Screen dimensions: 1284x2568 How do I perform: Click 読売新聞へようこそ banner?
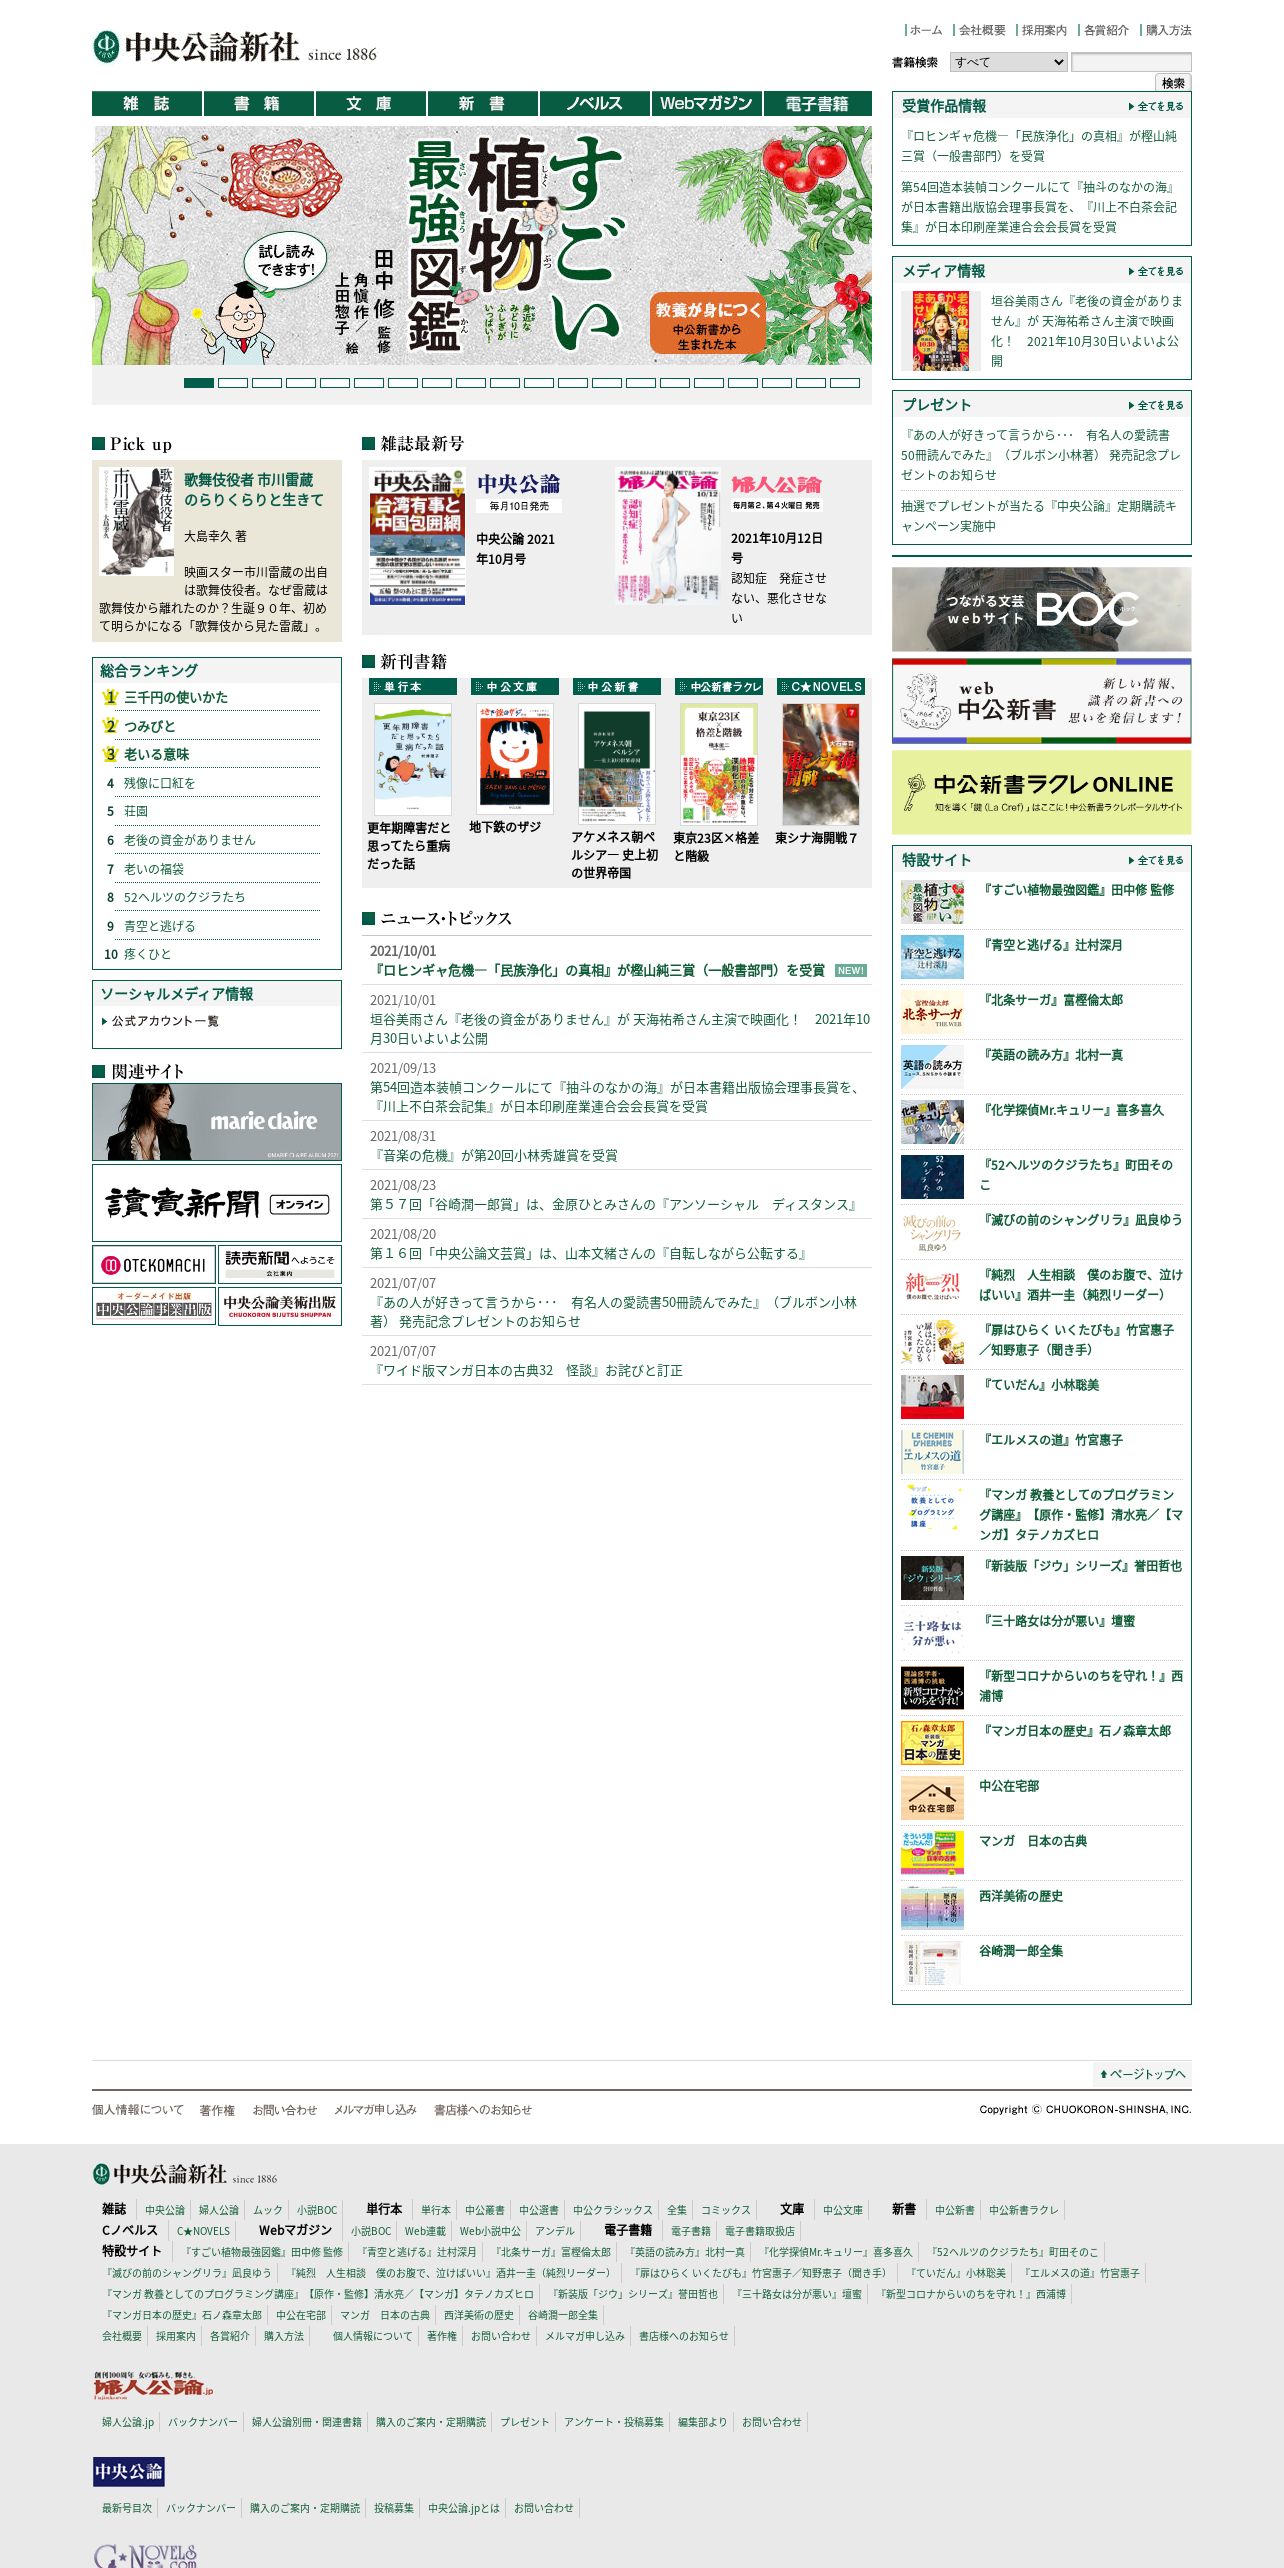pyautogui.click(x=280, y=1264)
